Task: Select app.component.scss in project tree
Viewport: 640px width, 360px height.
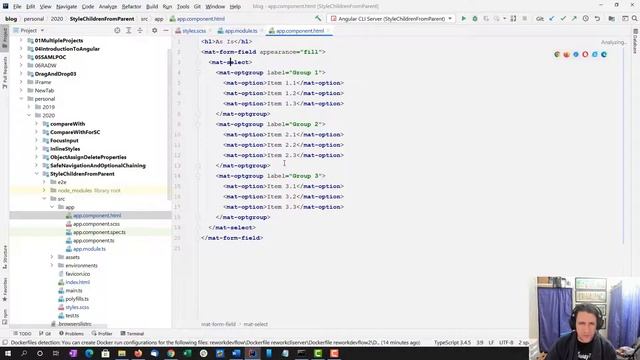Action: tap(96, 224)
